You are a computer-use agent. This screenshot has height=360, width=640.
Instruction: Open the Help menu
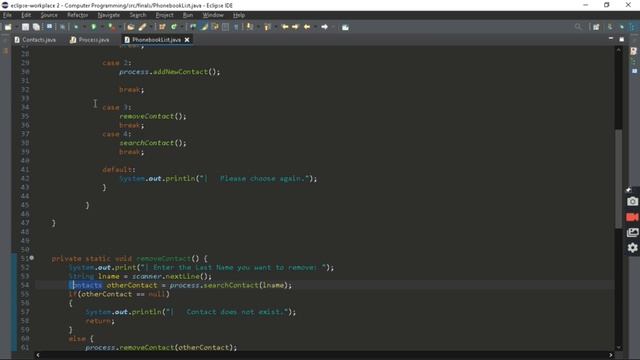coord(239,15)
